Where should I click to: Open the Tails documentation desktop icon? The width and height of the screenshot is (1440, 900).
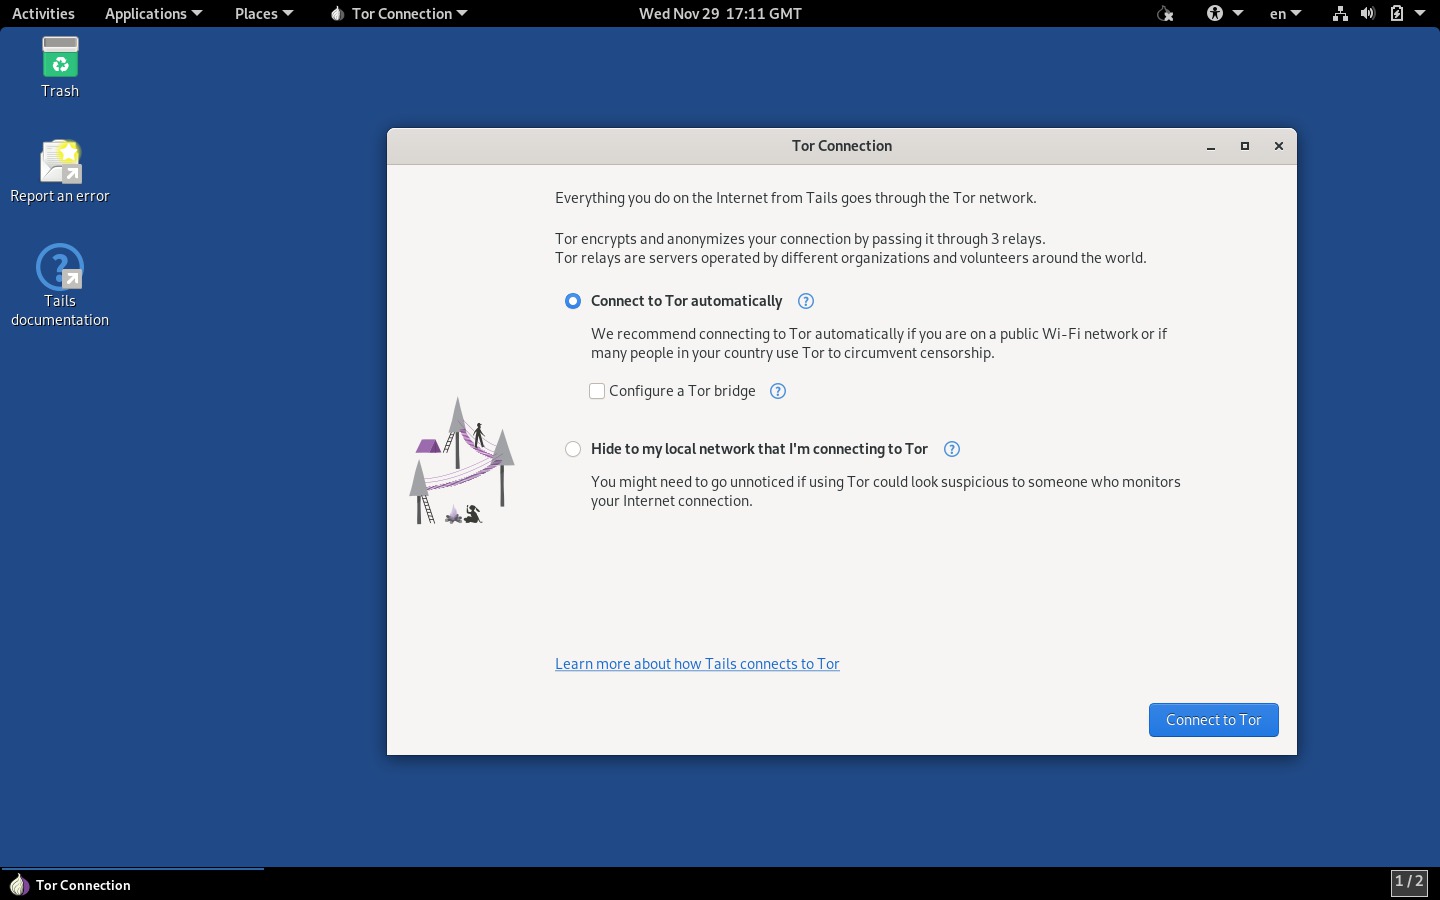point(60,286)
